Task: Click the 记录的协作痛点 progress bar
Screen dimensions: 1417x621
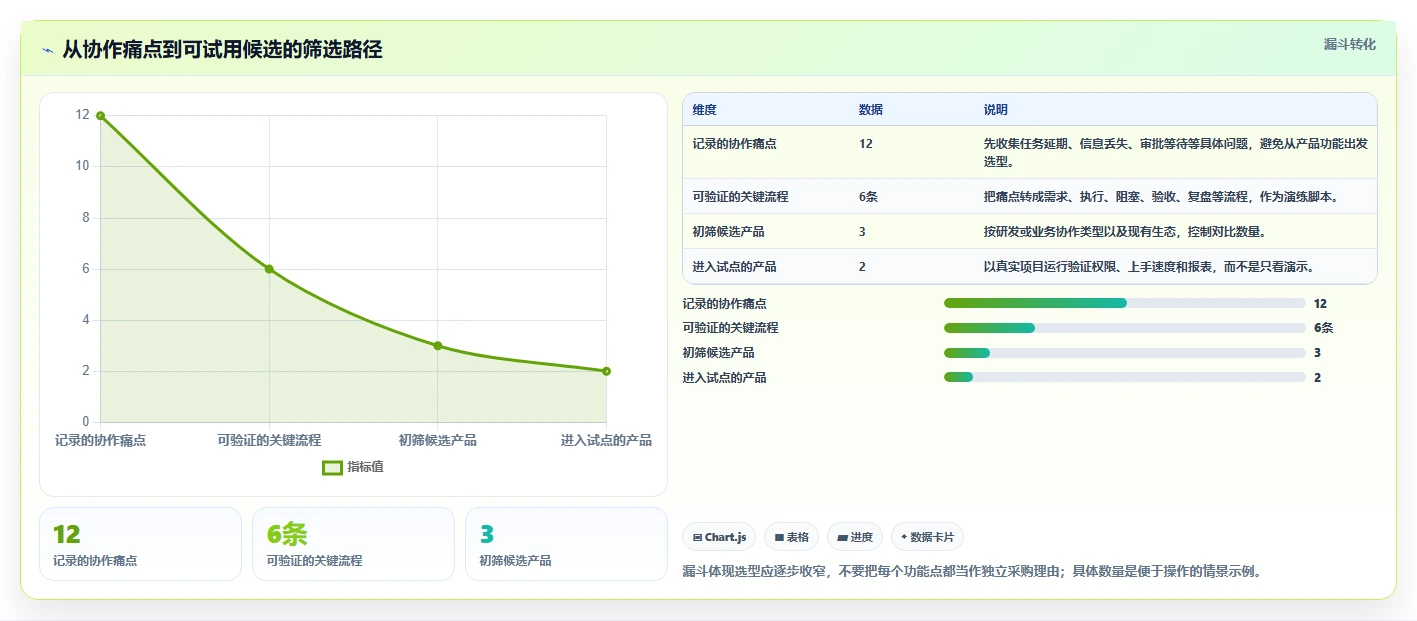Action: [x=1125, y=303]
